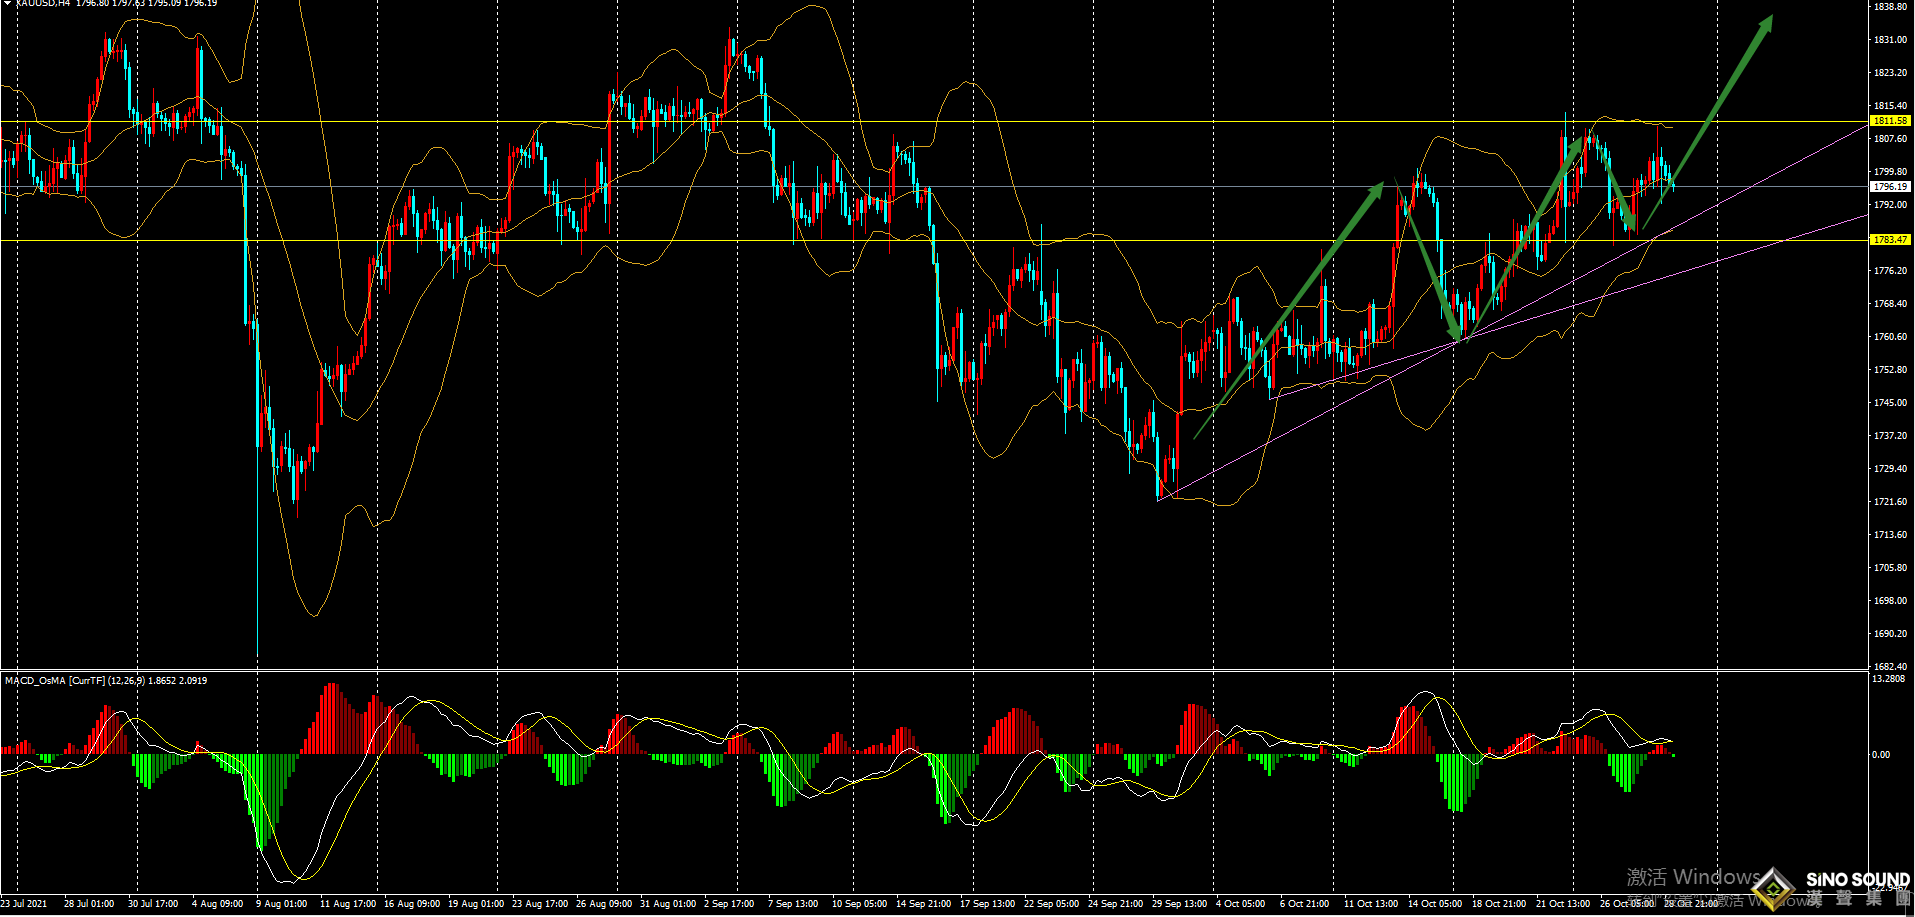
Task: Click the 9 Aug 01:00 time axis label
Action: 281,904
